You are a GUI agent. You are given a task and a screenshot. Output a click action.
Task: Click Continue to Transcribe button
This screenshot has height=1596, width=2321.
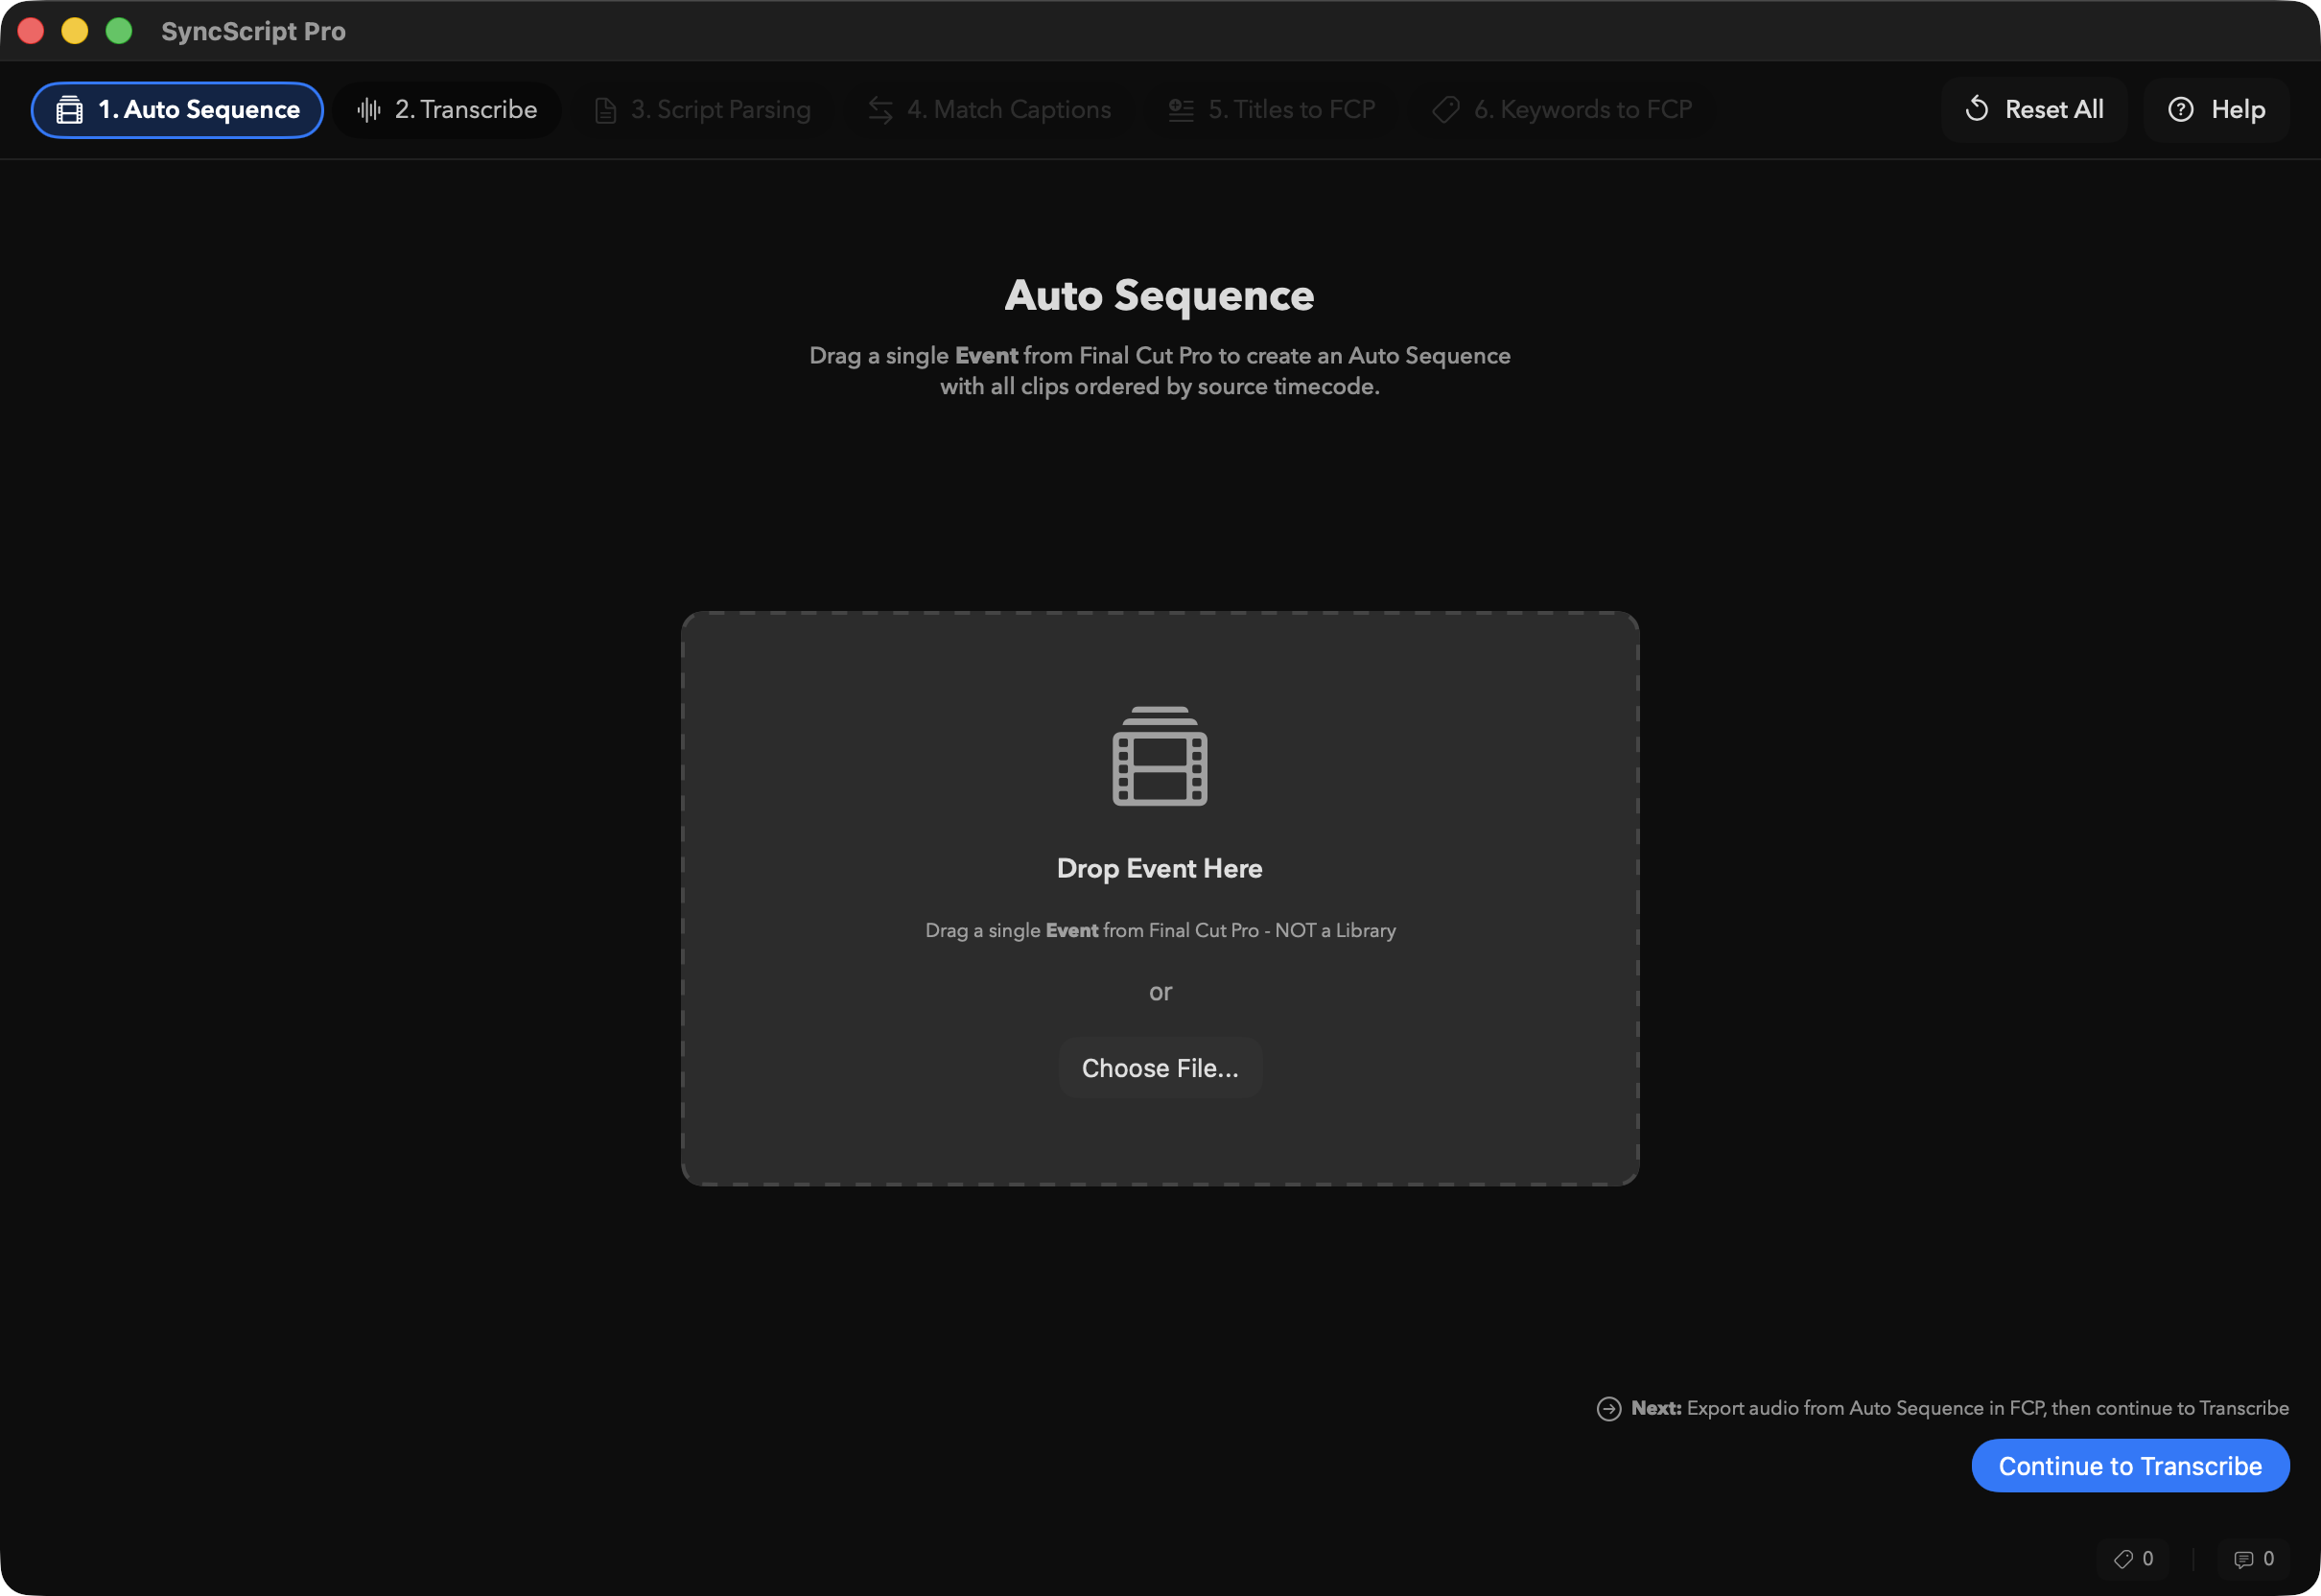click(2129, 1465)
